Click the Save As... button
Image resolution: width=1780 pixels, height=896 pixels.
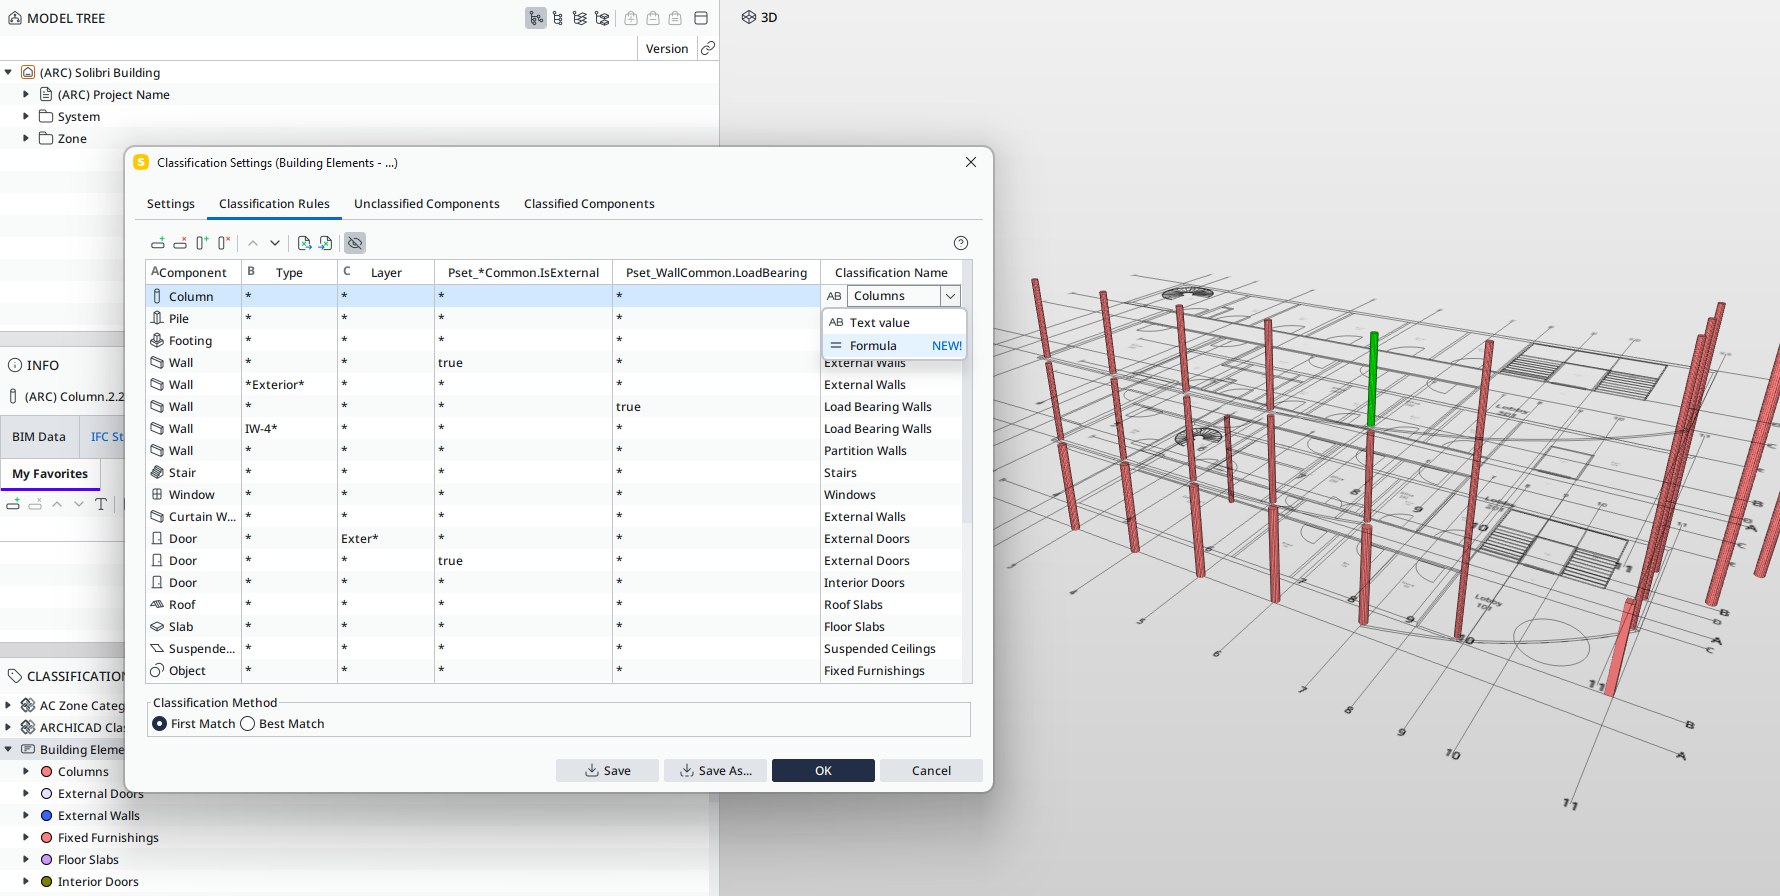[x=716, y=770]
